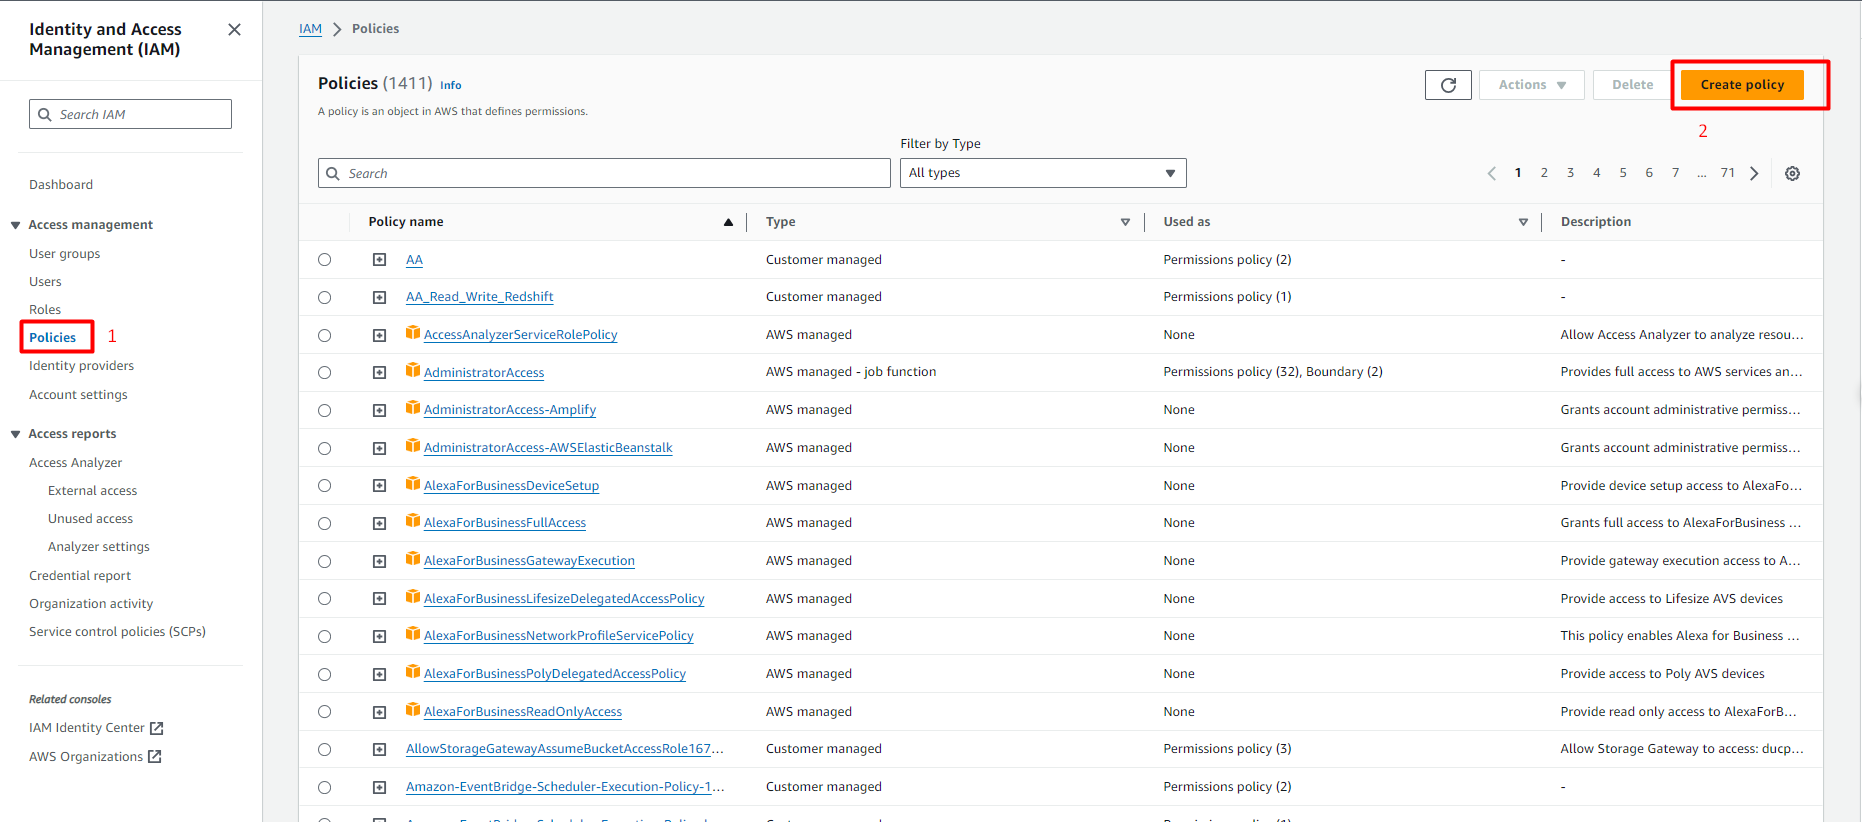Image resolution: width=1862 pixels, height=822 pixels.
Task: Sort by Policy name arrow
Action: 728,223
